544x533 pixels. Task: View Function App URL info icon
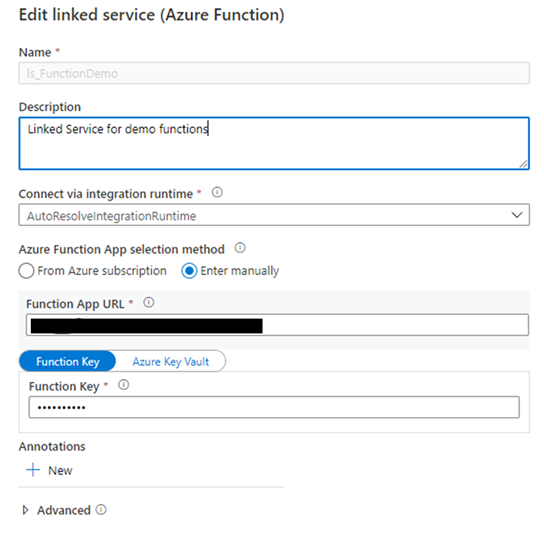(149, 303)
